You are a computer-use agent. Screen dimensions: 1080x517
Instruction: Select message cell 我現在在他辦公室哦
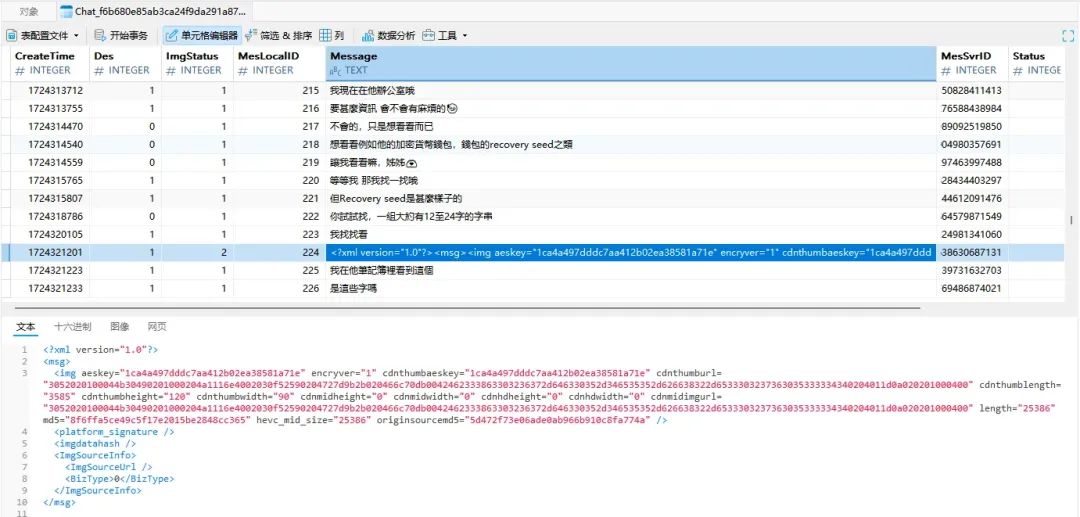(x=631, y=90)
